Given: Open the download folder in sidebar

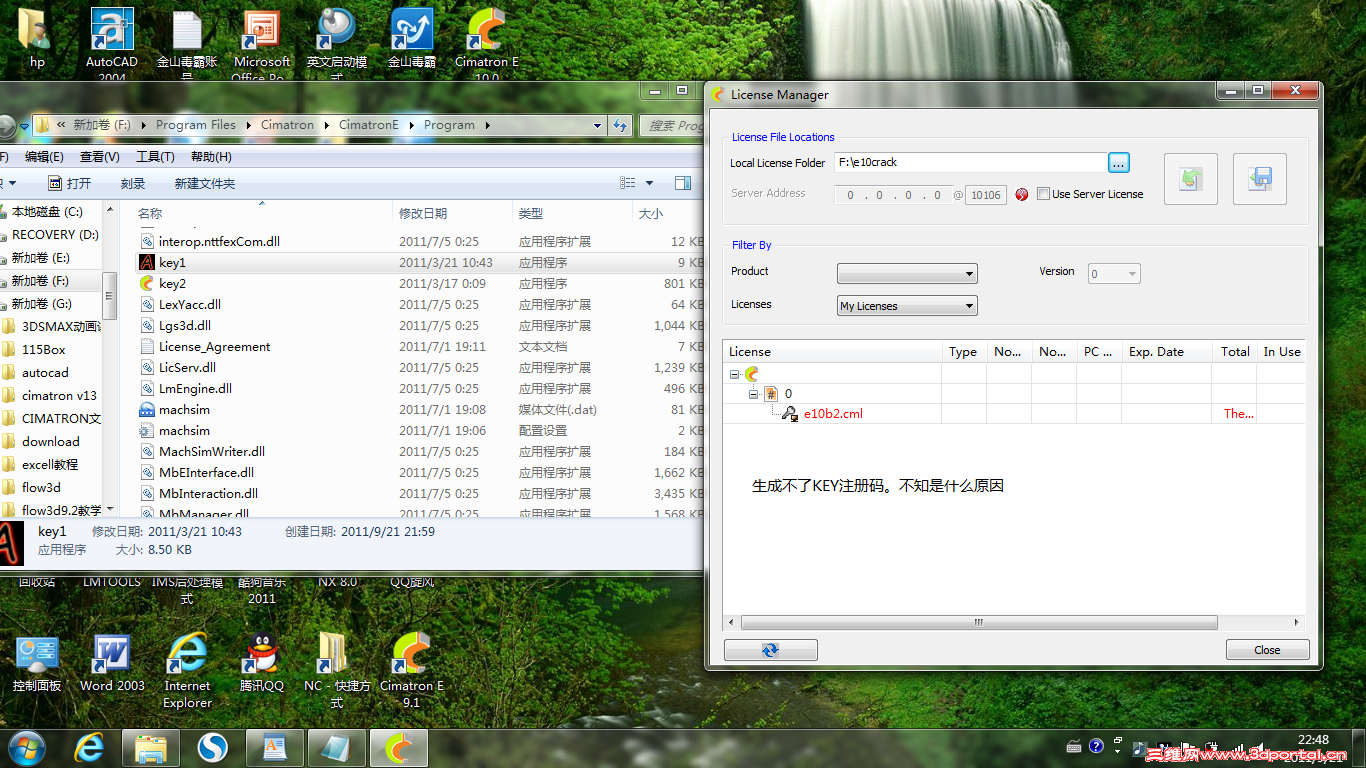Looking at the screenshot, I should click(50, 442).
